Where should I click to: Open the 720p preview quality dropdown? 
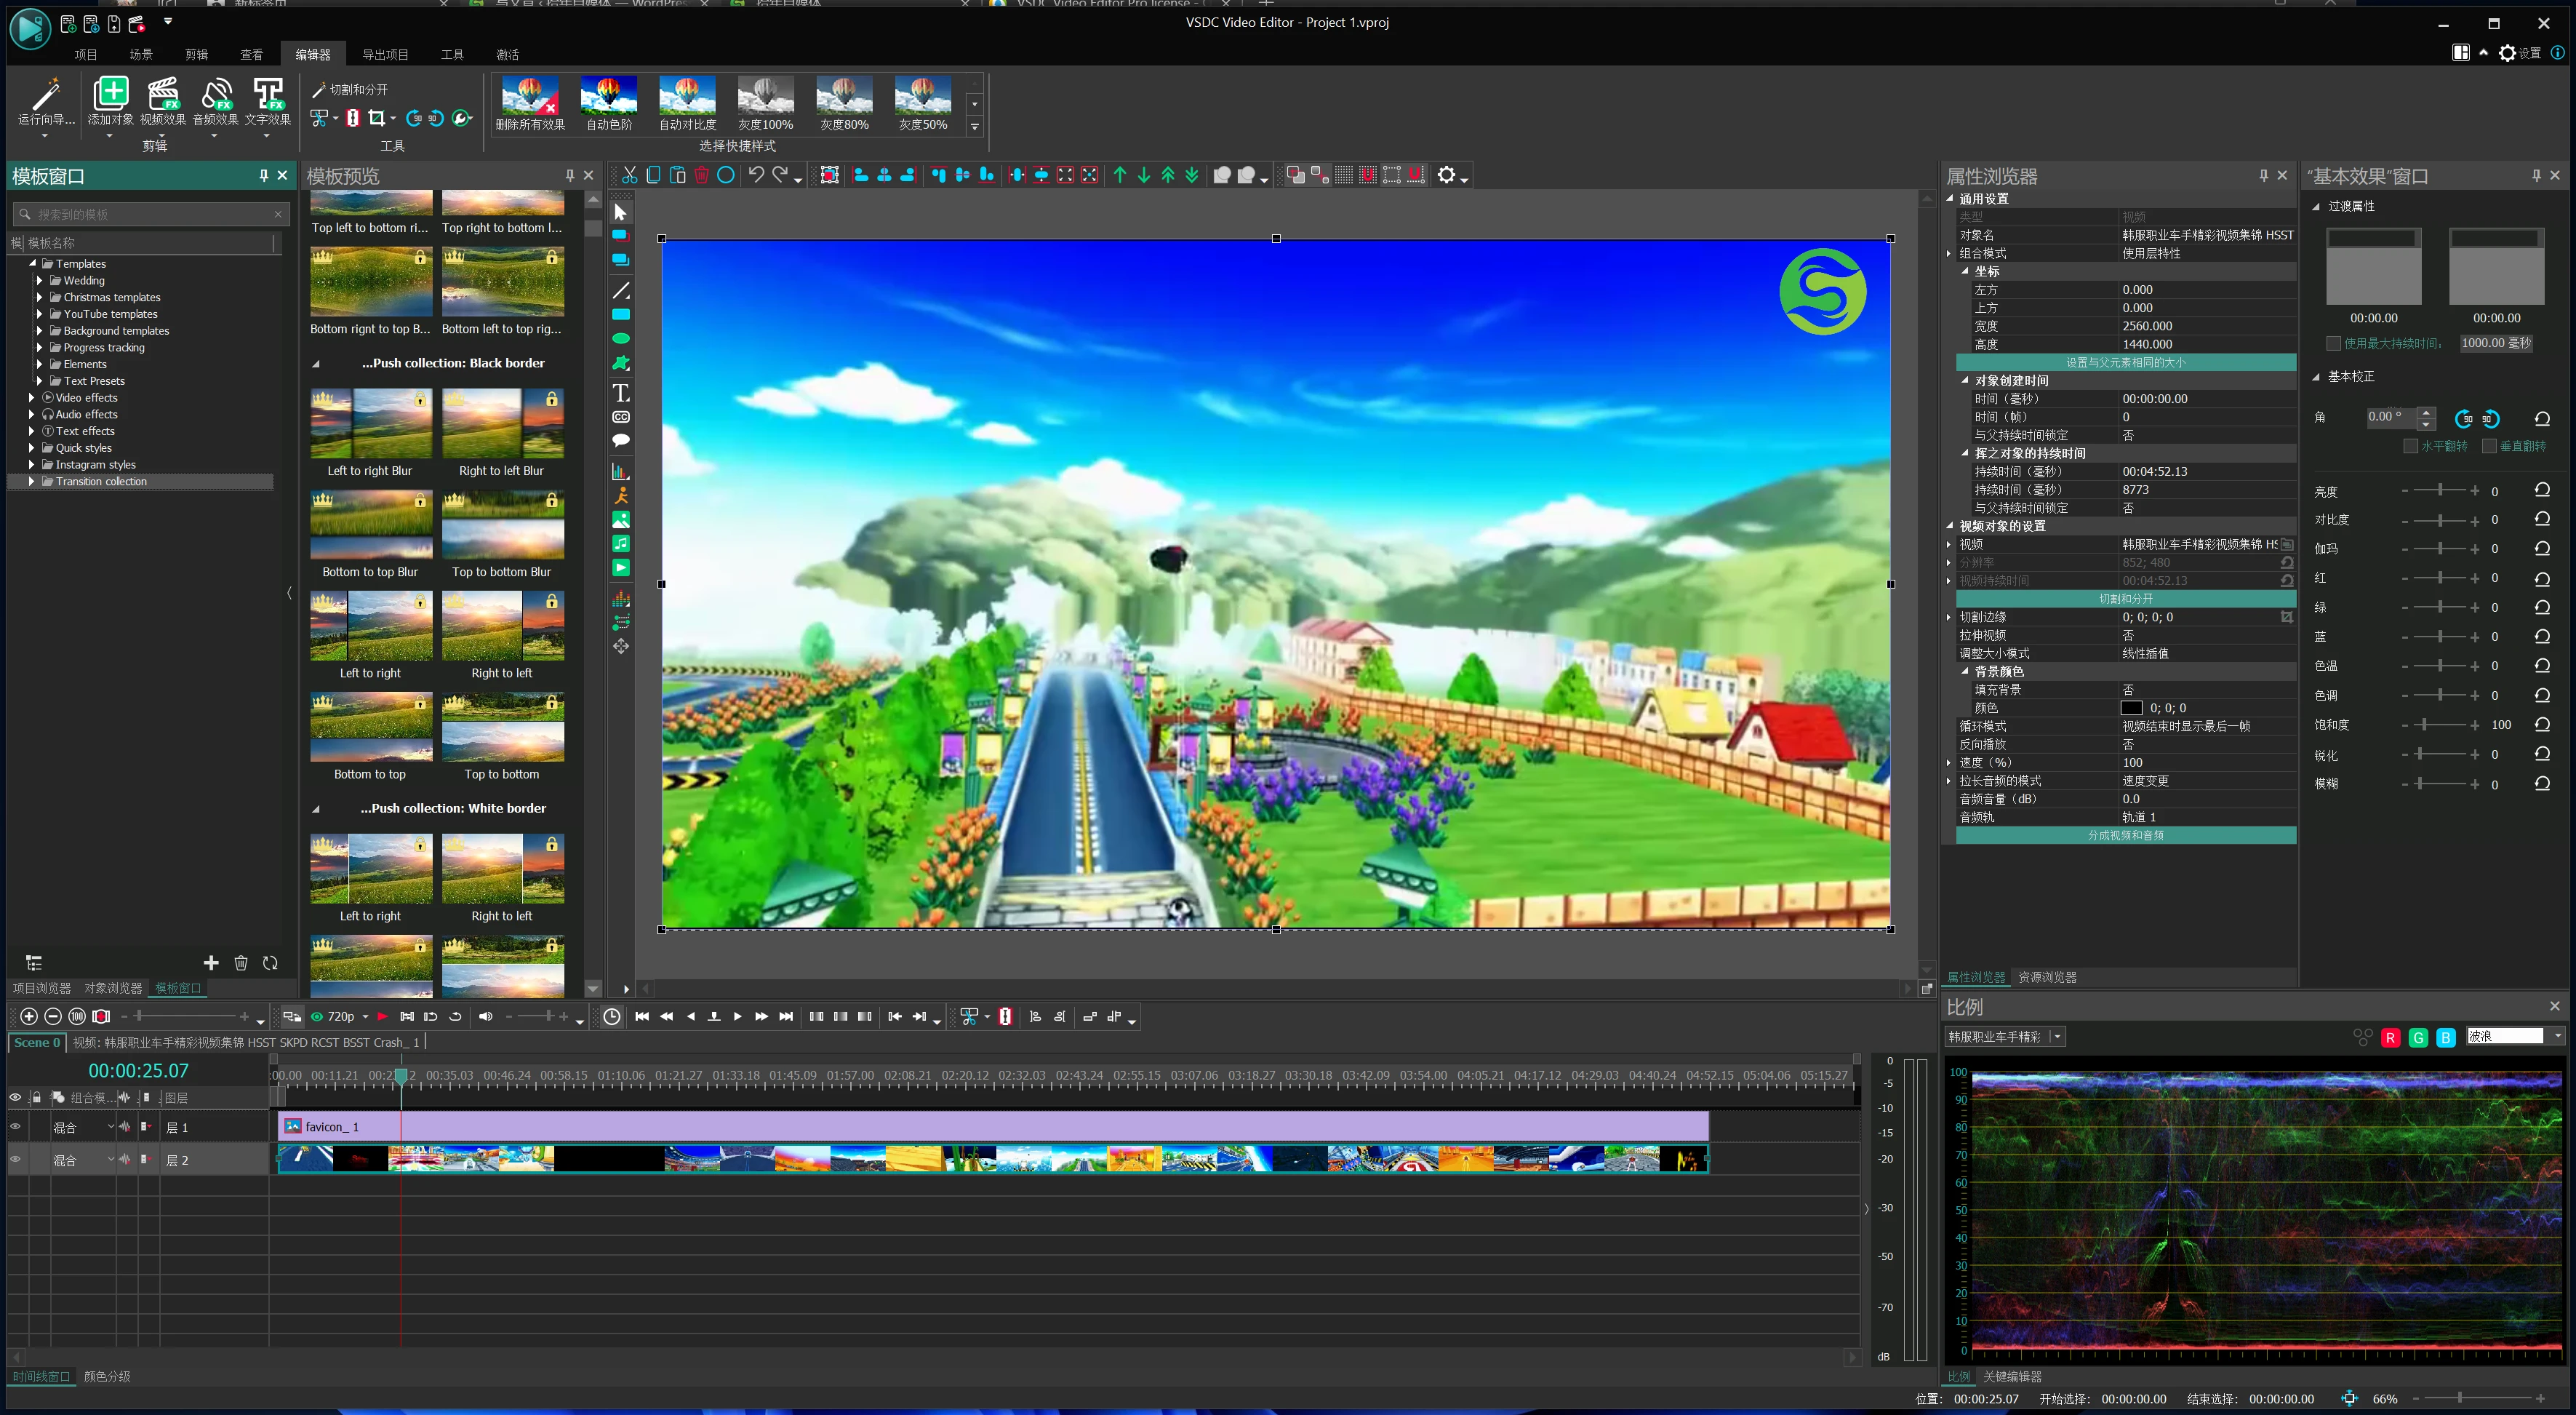(365, 1017)
